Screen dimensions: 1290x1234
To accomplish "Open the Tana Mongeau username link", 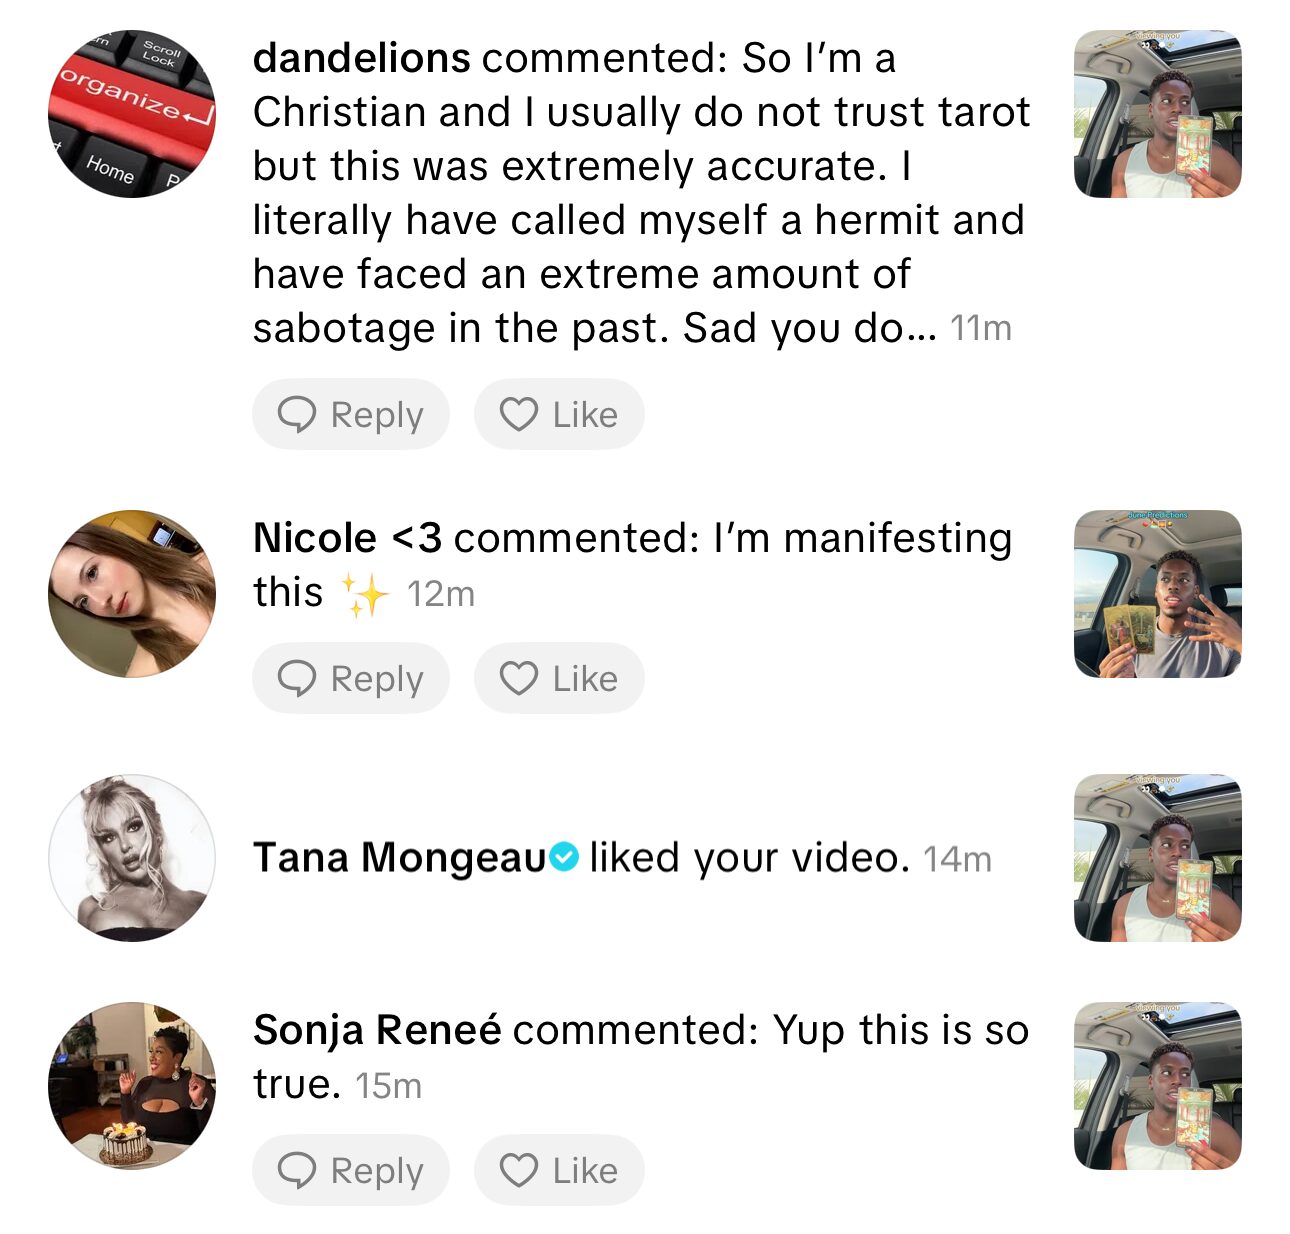I will pos(400,858).
